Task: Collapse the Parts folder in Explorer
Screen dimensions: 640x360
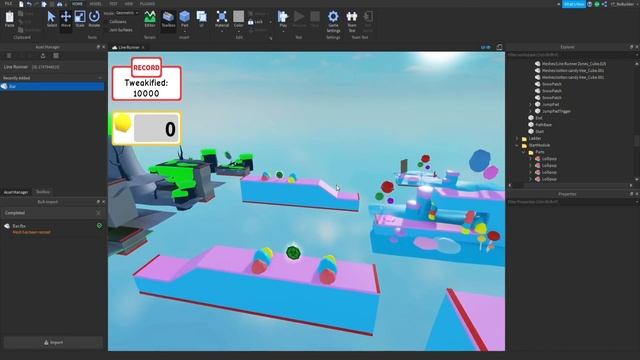Action: (x=524, y=152)
